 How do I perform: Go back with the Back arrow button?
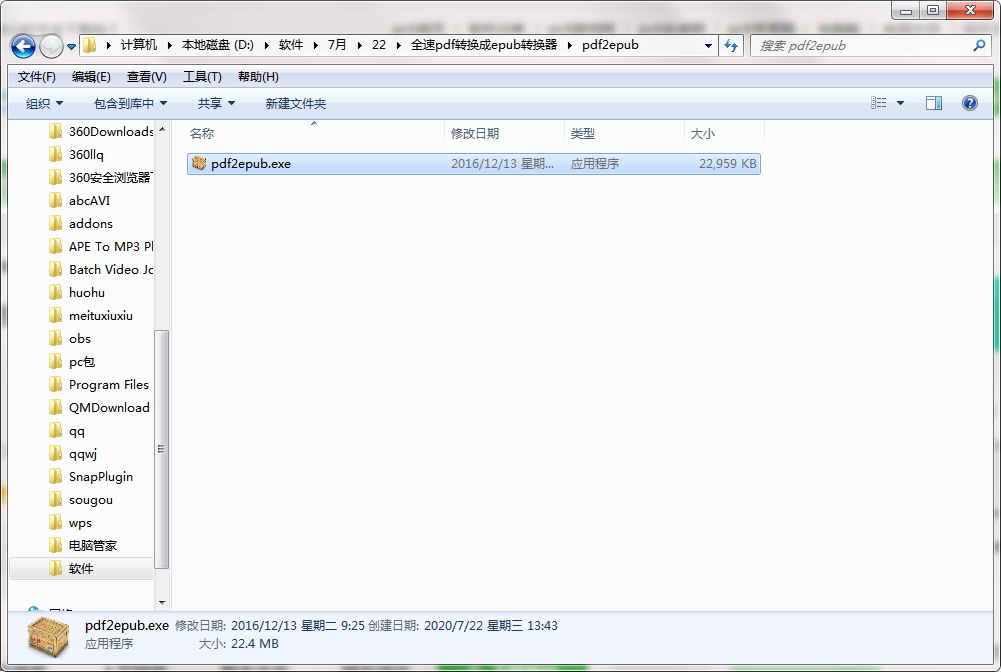pyautogui.click(x=24, y=46)
